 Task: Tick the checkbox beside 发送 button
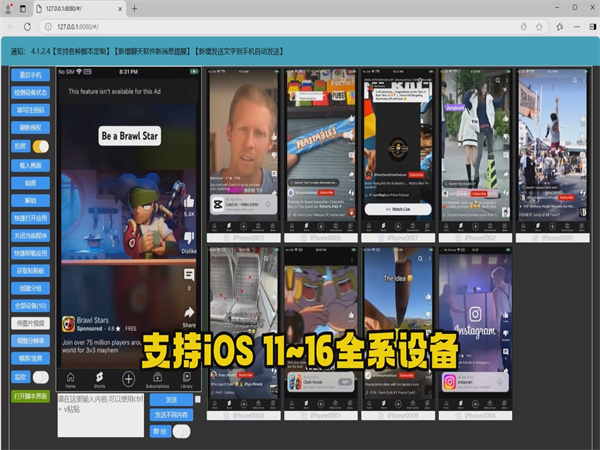click(x=198, y=399)
